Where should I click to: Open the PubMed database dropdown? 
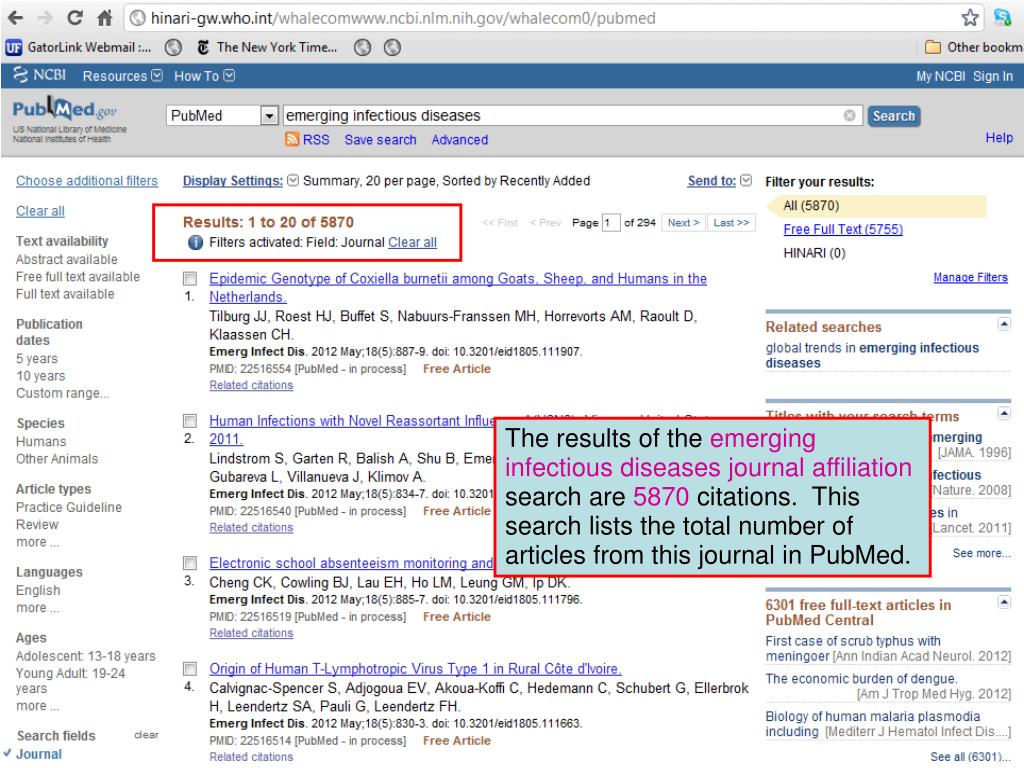267,116
